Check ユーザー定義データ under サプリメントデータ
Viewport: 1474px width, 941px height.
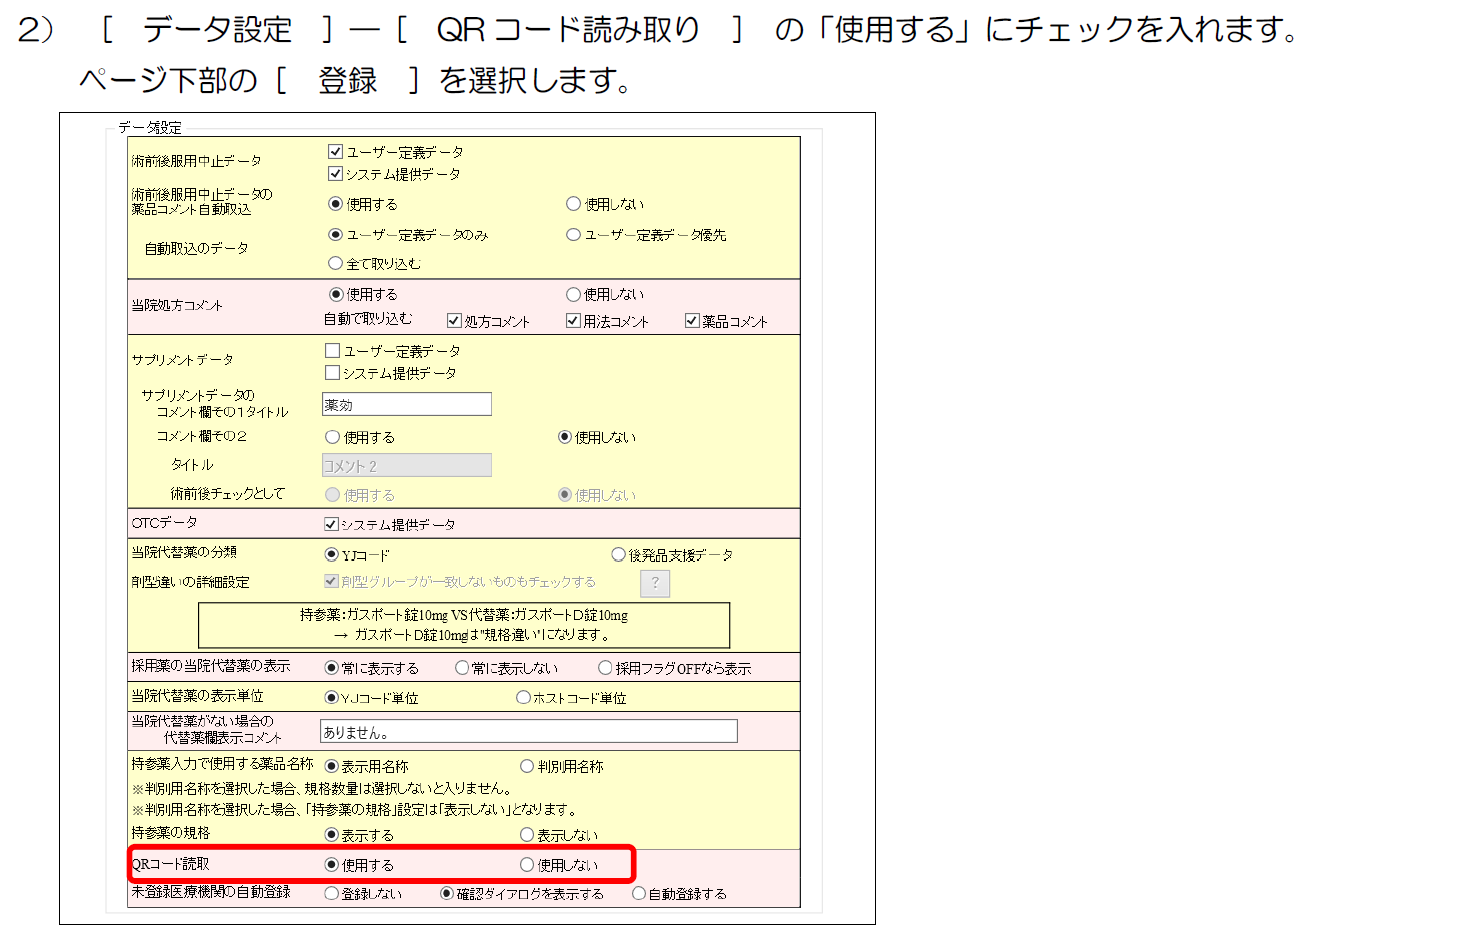pyautogui.click(x=333, y=351)
